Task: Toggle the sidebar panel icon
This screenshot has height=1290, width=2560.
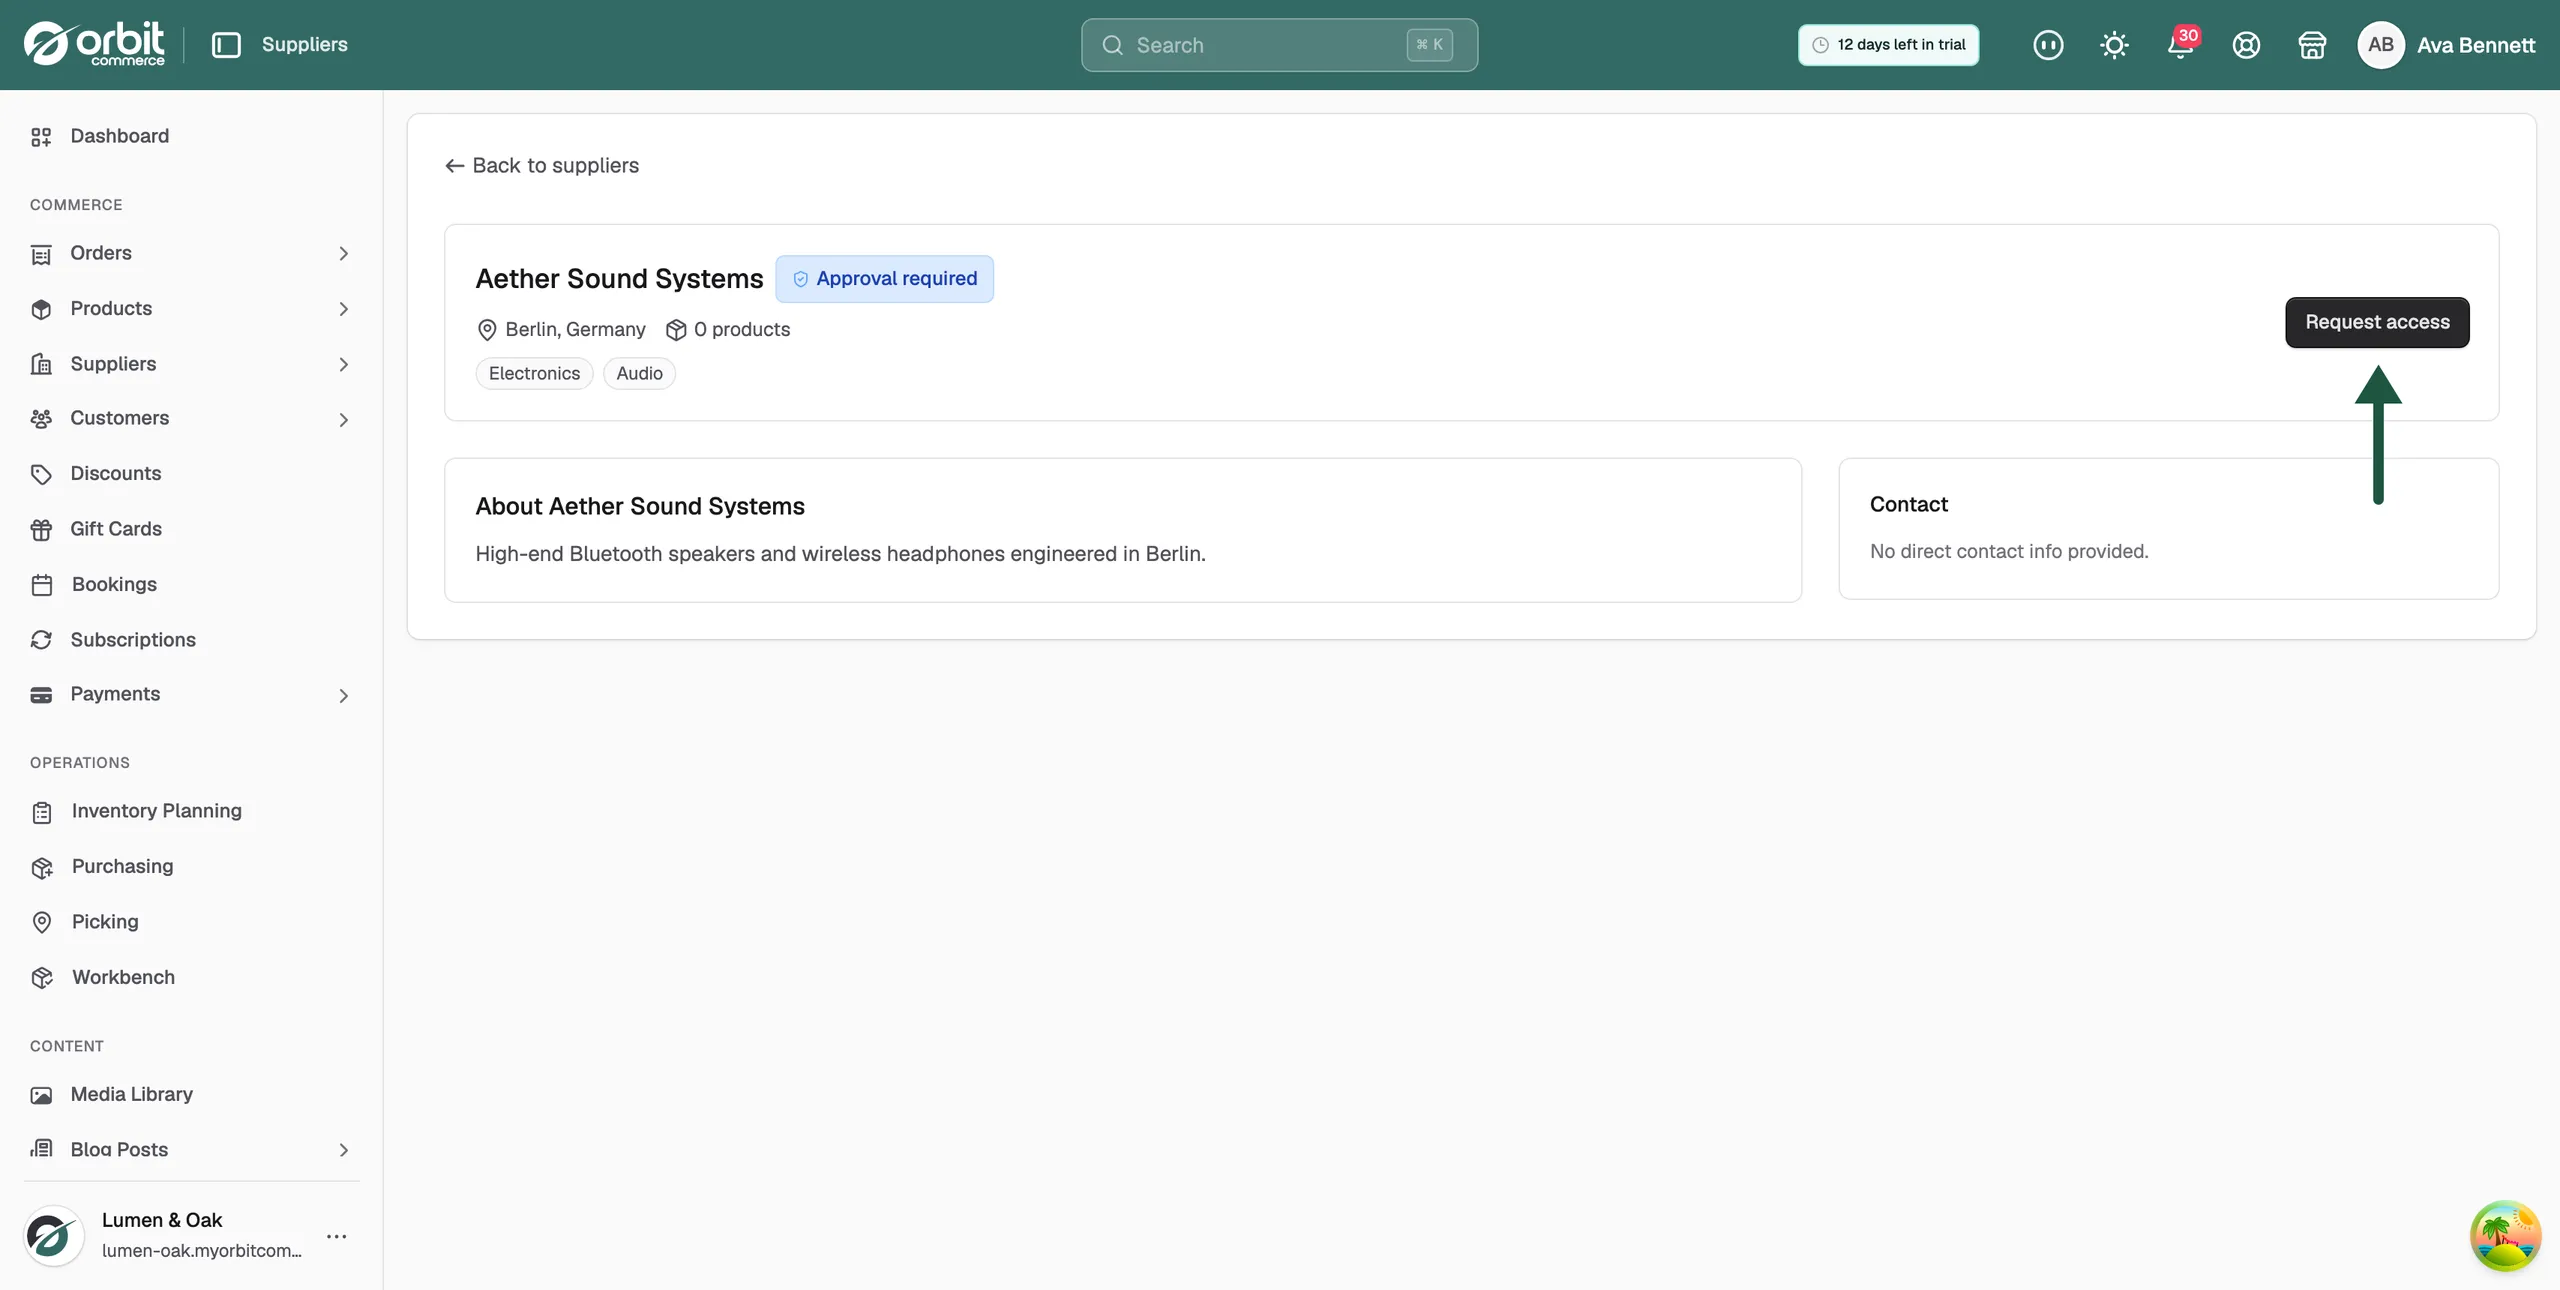Action: 226,45
